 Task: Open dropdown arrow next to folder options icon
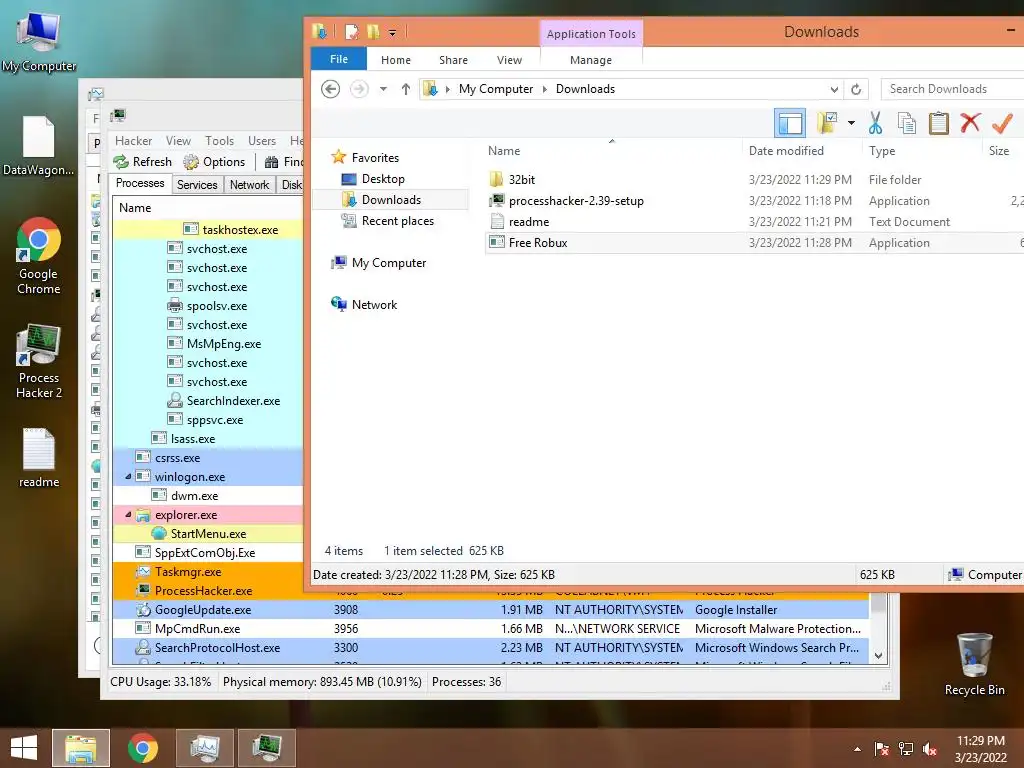pos(851,123)
